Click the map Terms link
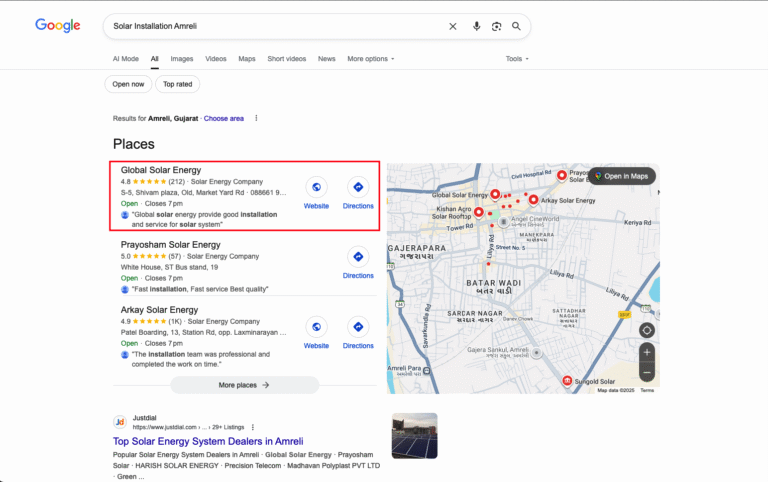 tap(647, 390)
